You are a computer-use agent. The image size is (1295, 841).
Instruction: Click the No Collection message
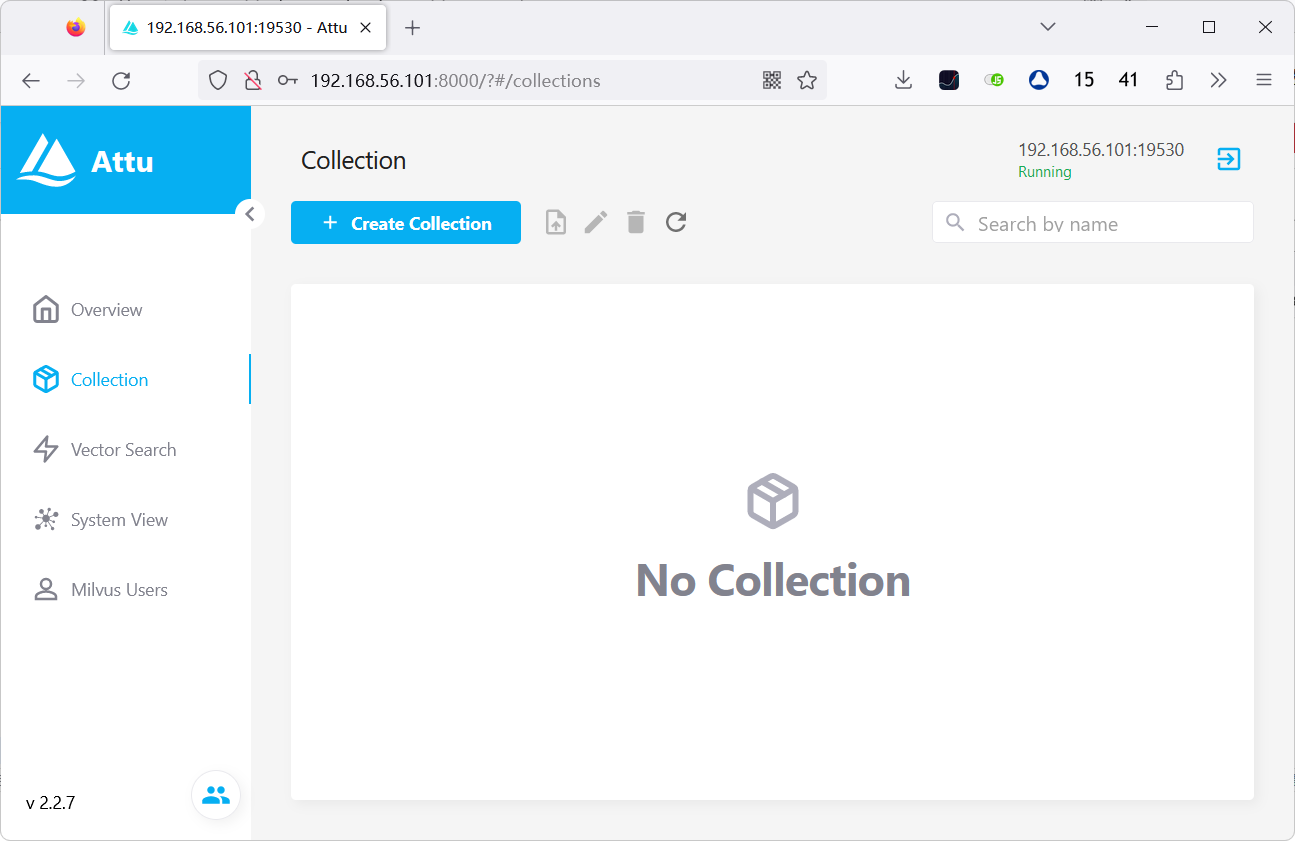[773, 580]
